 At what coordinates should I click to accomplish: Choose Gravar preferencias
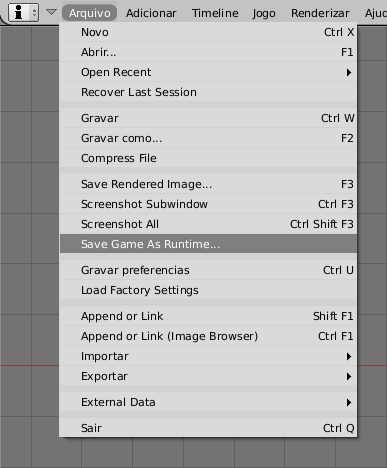[x=208, y=270]
